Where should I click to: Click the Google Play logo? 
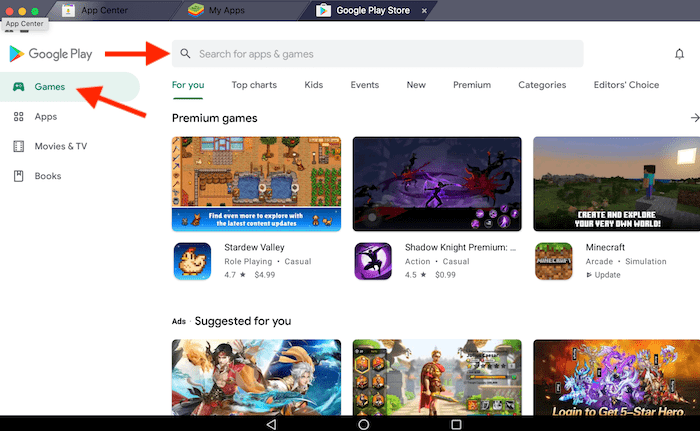(50, 54)
